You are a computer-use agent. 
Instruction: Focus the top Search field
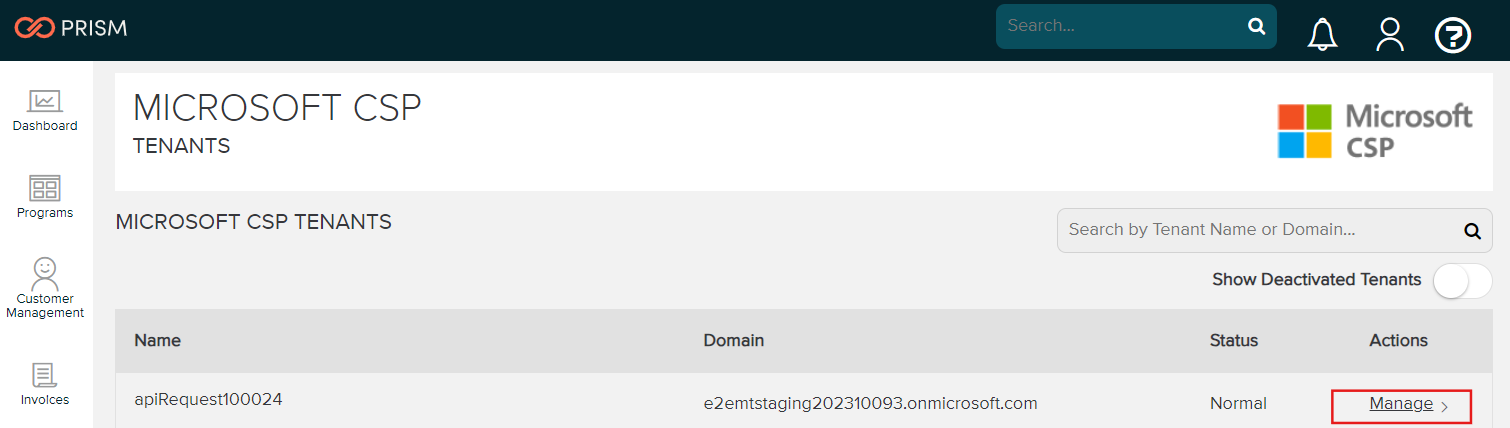[x=1122, y=26]
